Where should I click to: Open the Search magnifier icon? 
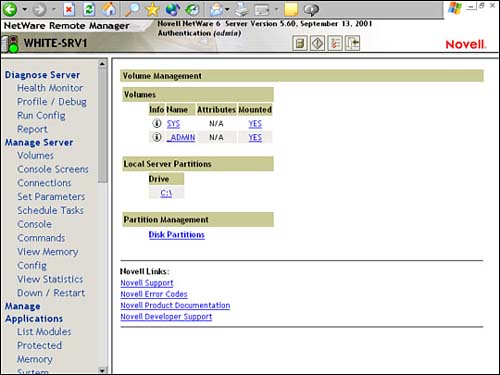coord(132,9)
